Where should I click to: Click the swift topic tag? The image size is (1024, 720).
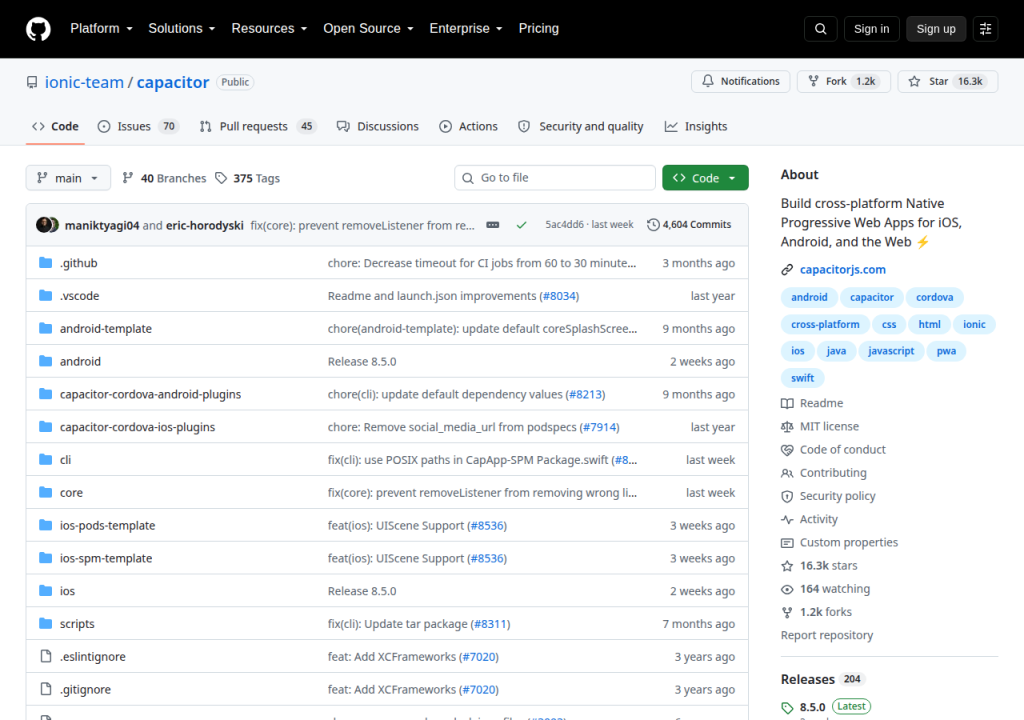point(802,378)
